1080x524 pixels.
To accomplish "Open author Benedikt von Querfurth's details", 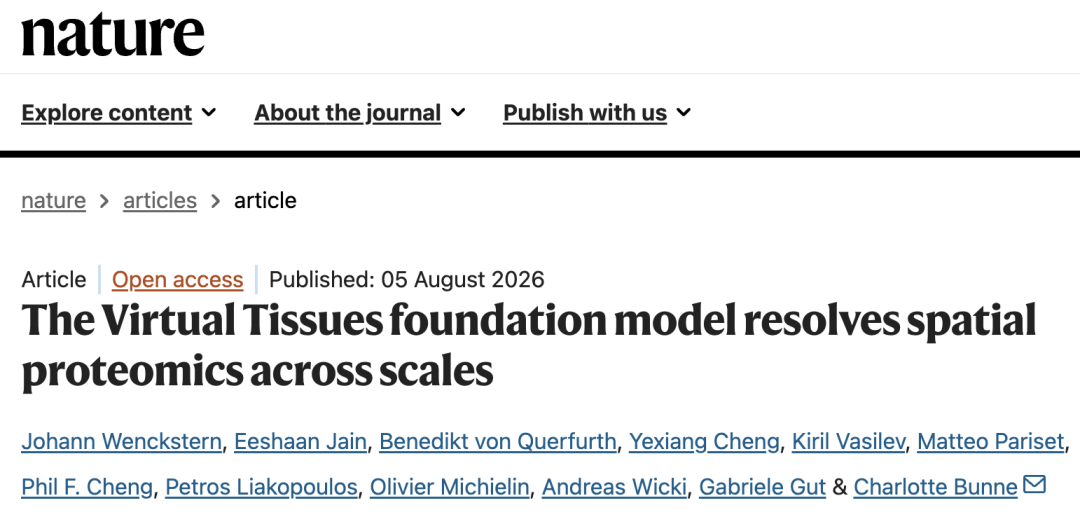I will click(497, 441).
